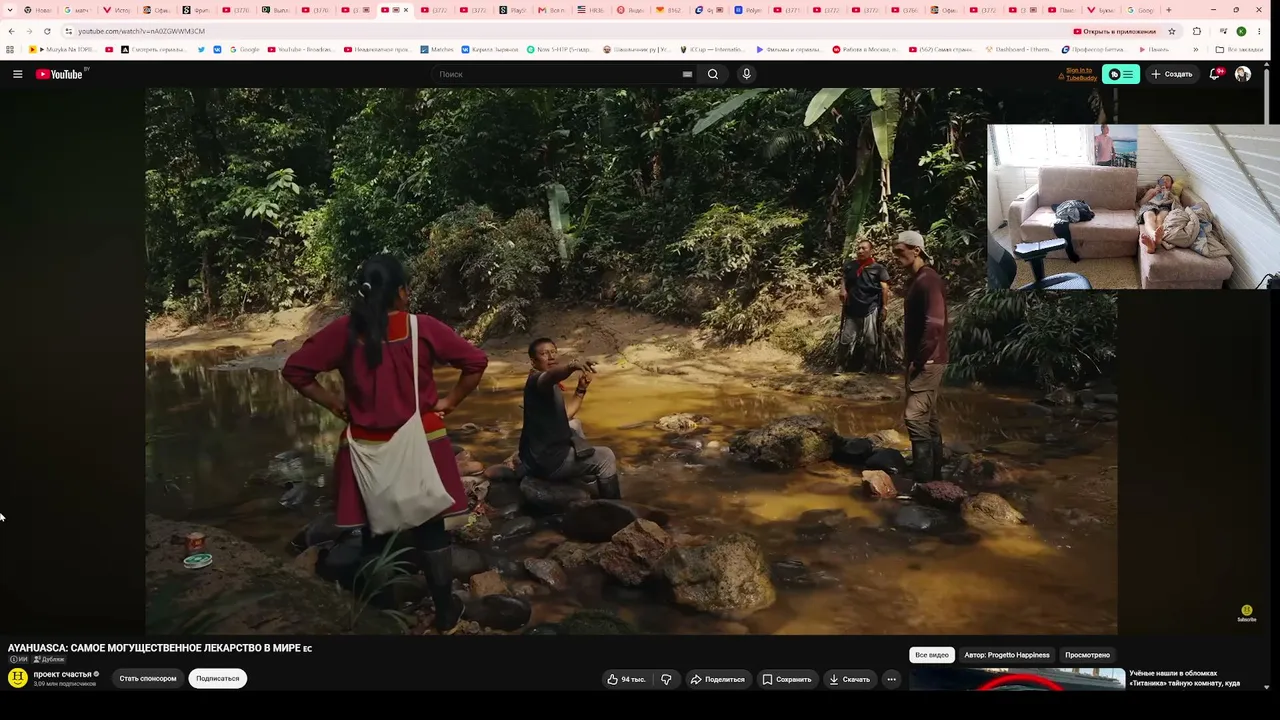Open the apps grid in bookmarks bar

tap(10, 49)
